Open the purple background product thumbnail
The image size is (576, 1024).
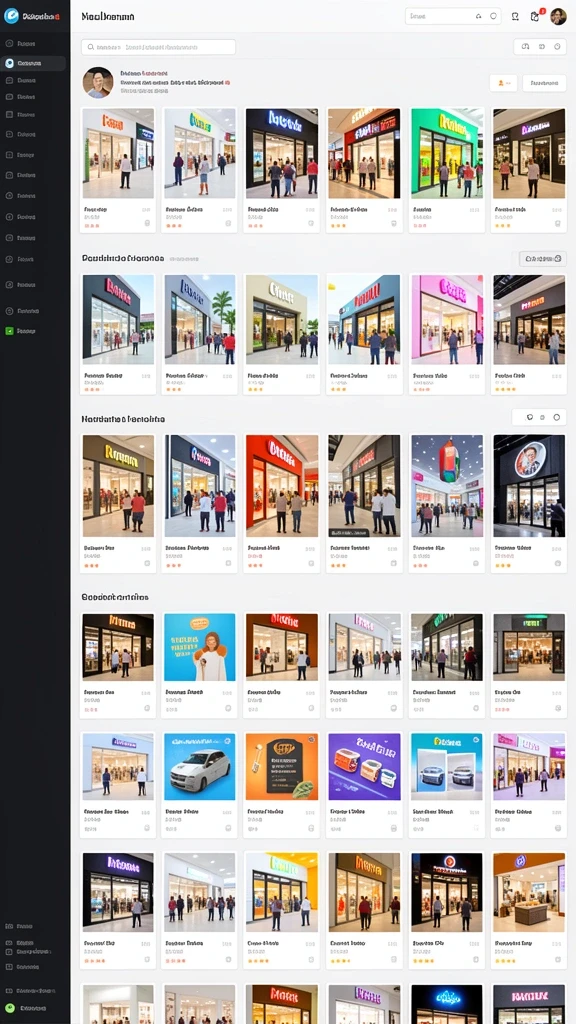click(x=364, y=767)
